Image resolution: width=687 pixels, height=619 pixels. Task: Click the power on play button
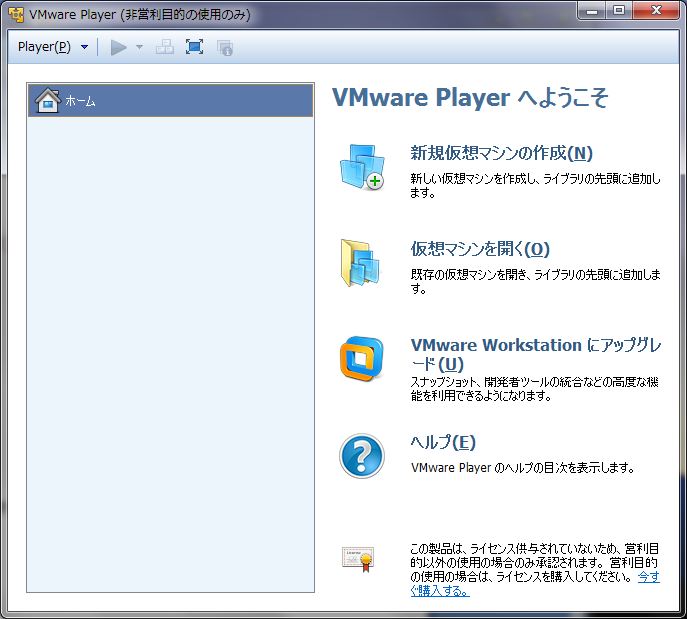118,47
